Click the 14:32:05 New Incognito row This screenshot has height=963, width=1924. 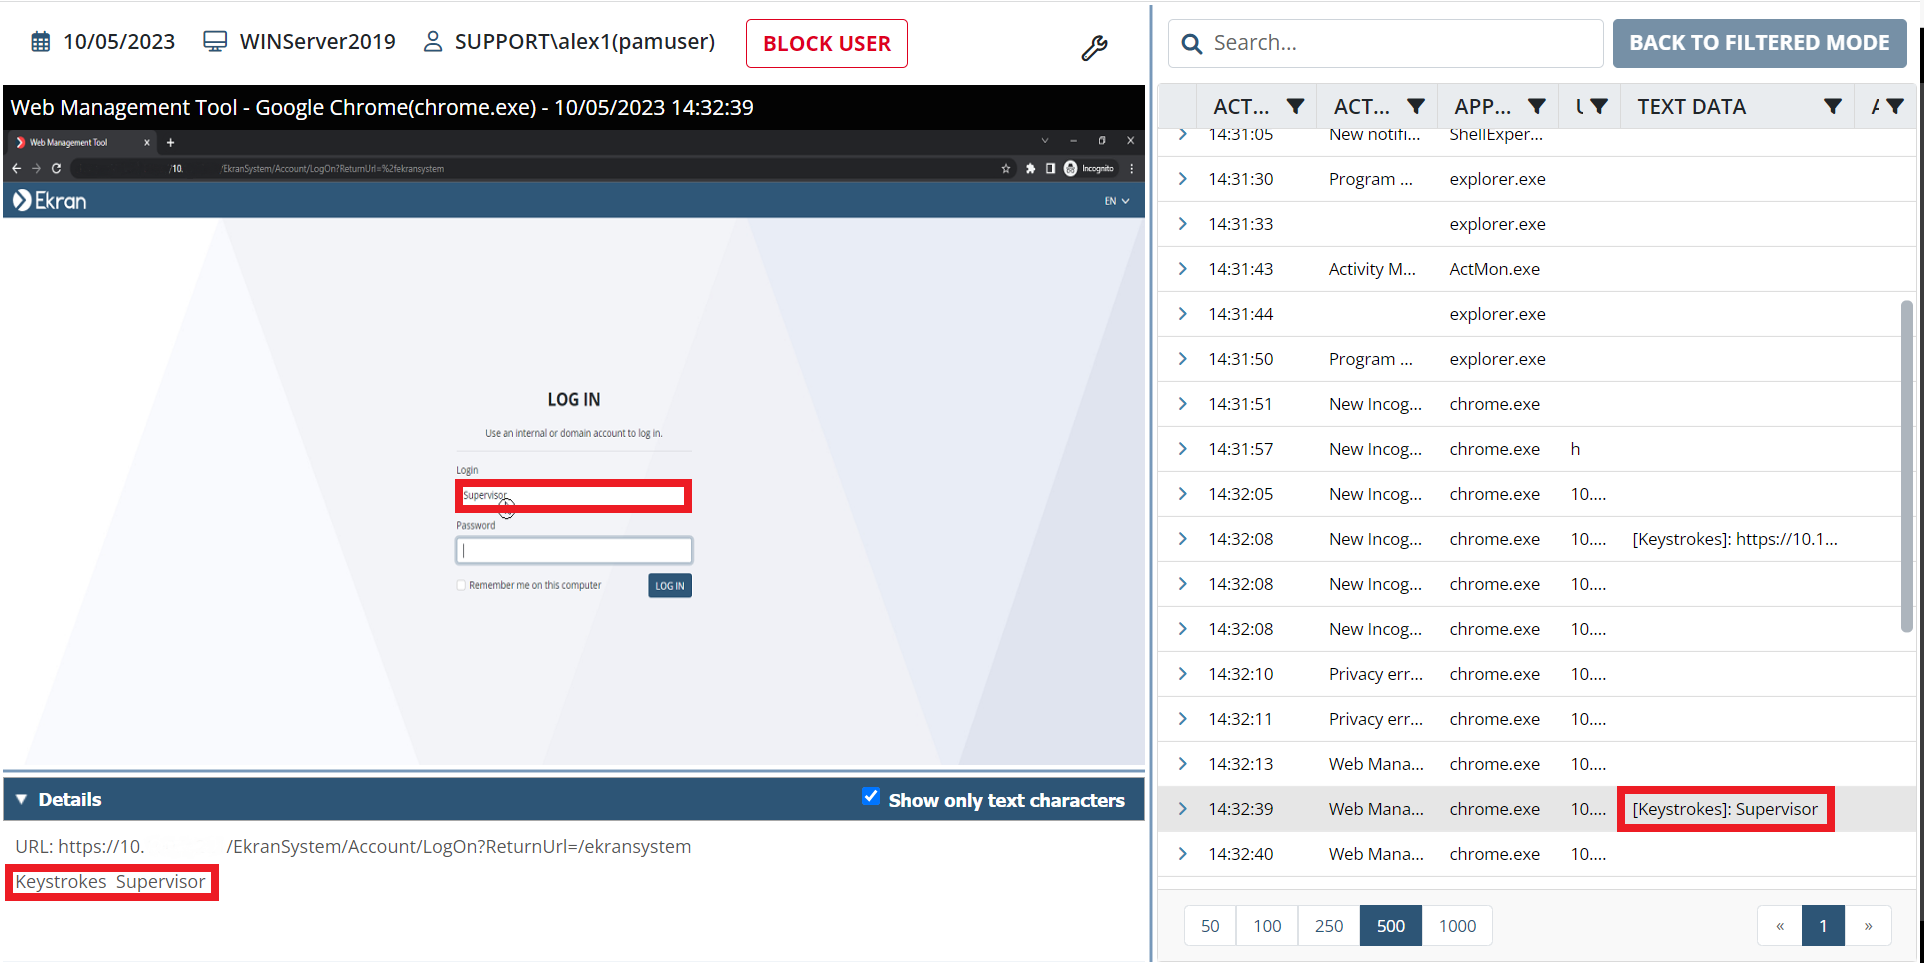tap(1535, 494)
